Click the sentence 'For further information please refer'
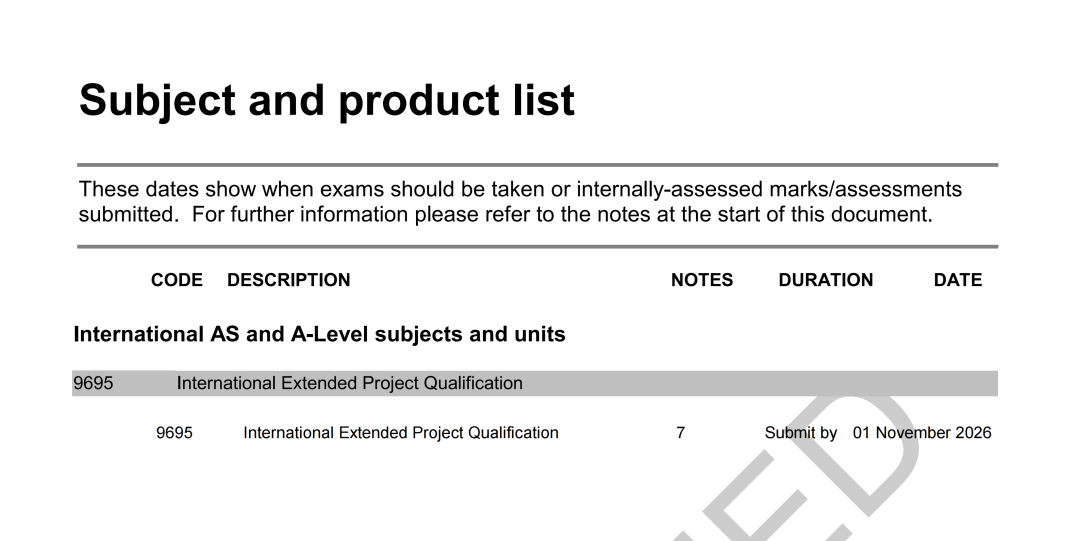Image resolution: width=1080 pixels, height=541 pixels. [562, 214]
